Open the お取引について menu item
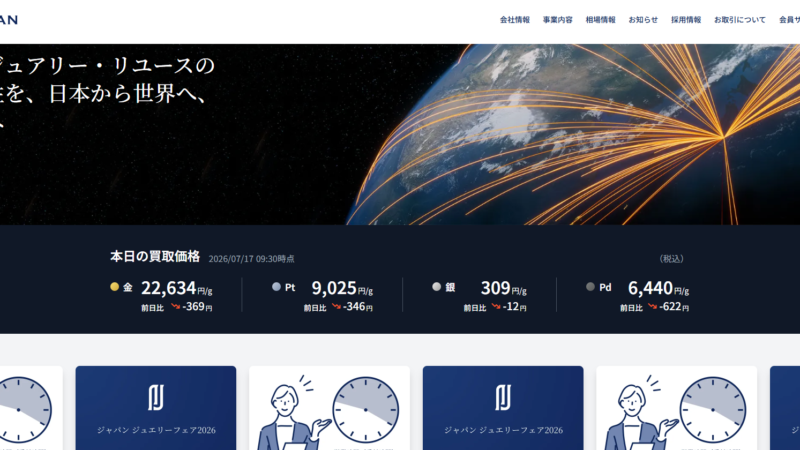Screen dimensions: 800x450 (740, 20)
